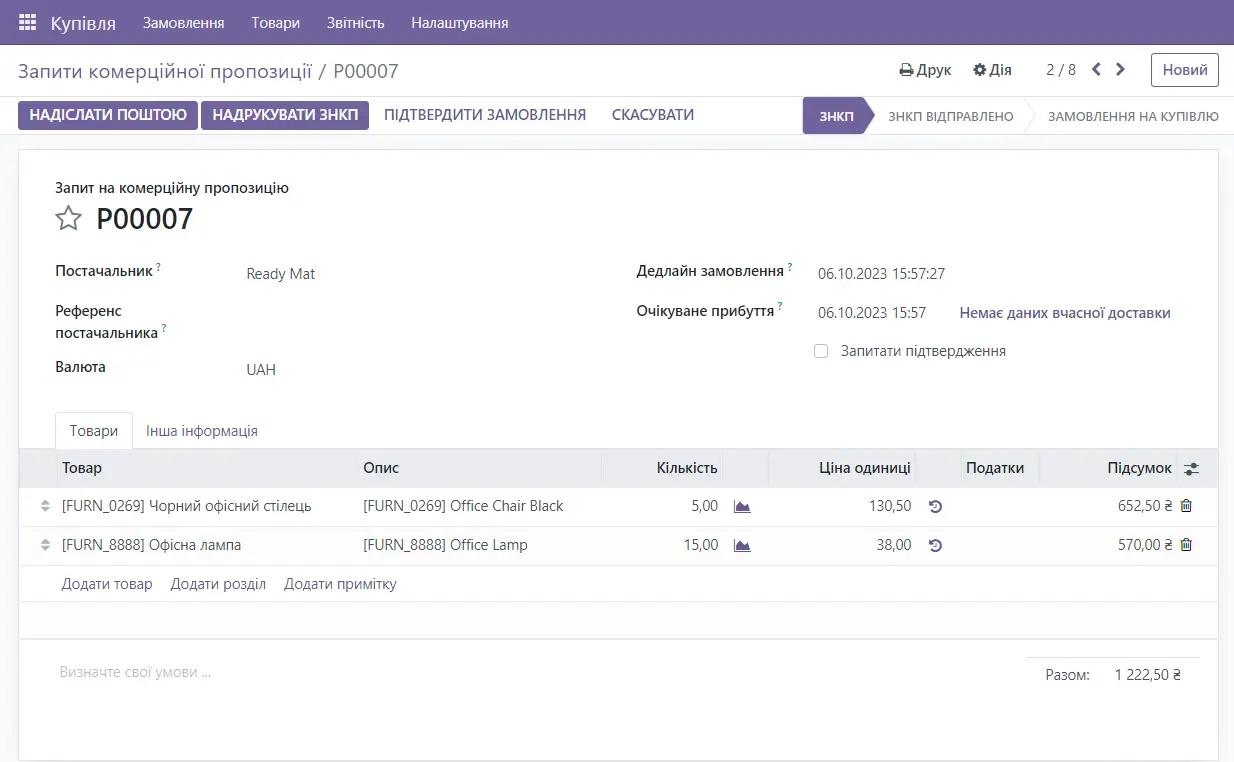Click the Очікуване прибуття date field
The height and width of the screenshot is (762, 1234).
click(x=872, y=313)
